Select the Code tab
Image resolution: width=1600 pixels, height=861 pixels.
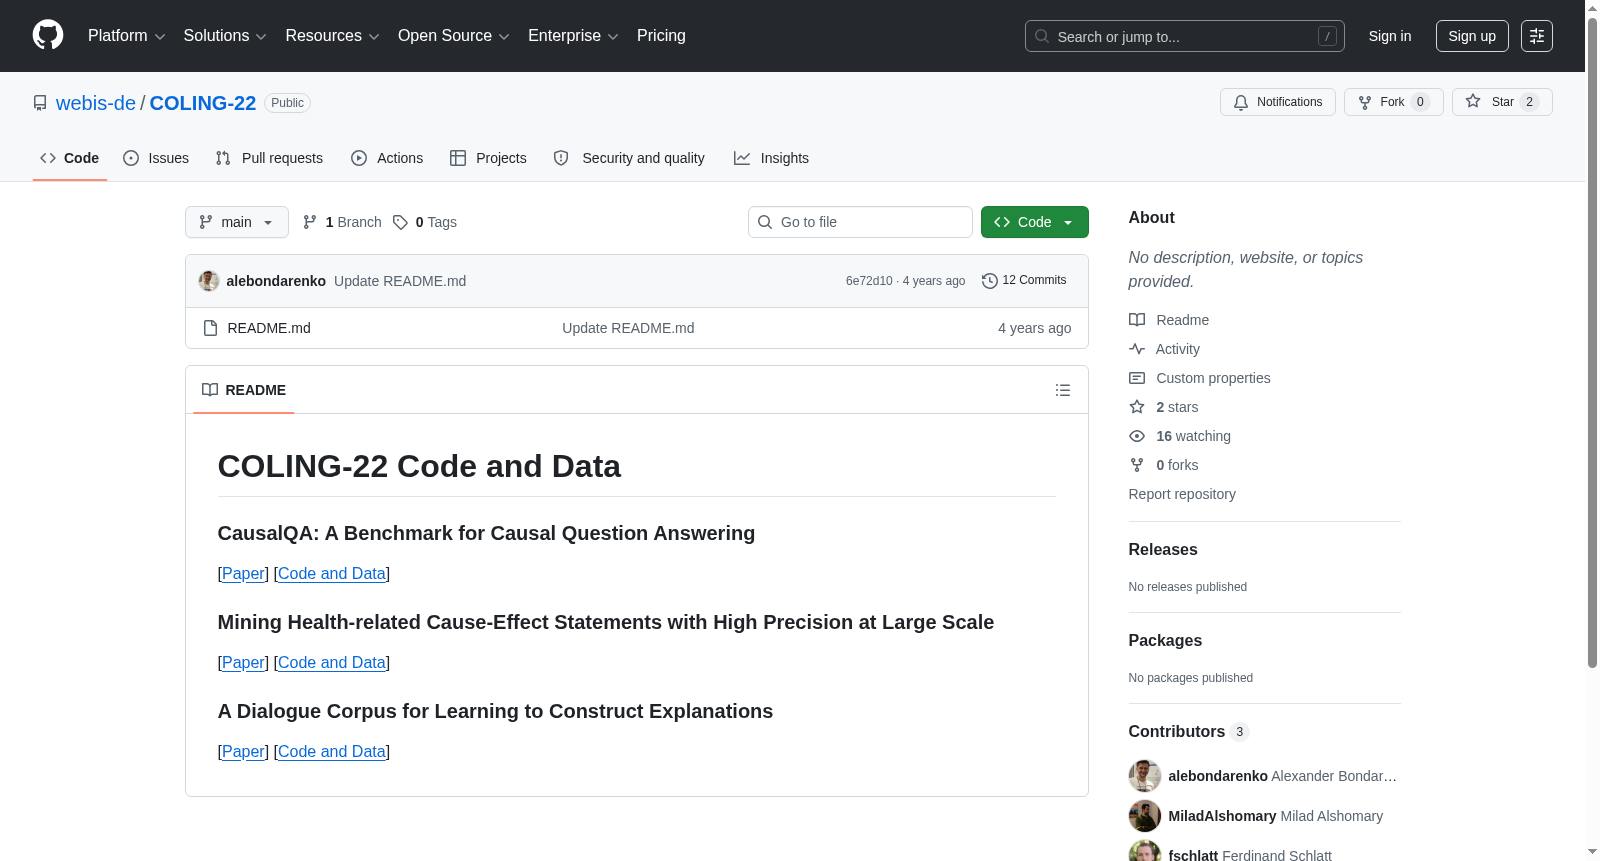tap(70, 158)
